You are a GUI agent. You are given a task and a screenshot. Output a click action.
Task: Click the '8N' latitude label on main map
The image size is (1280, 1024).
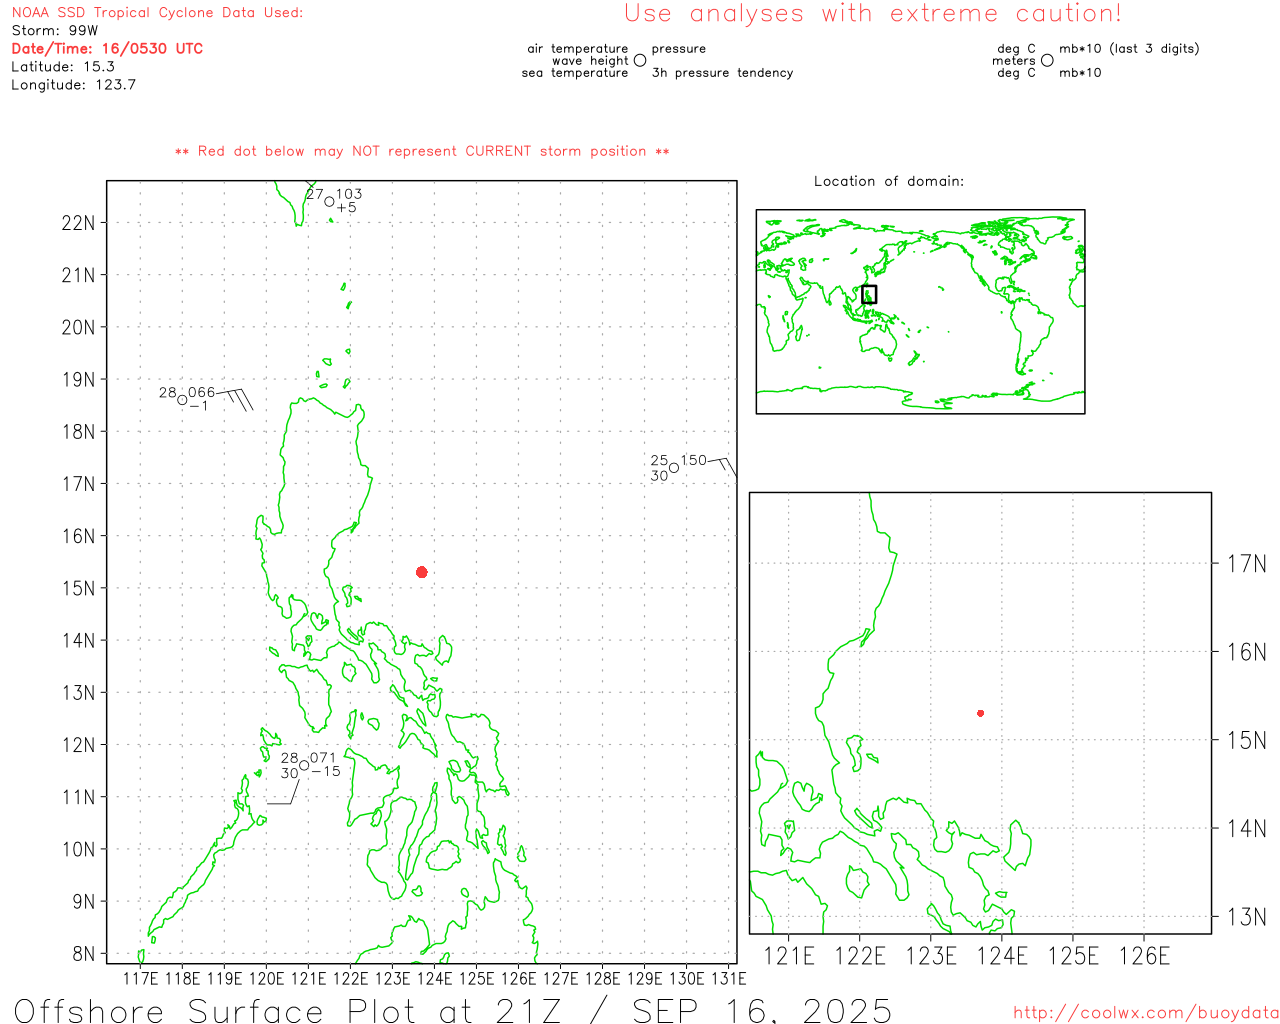click(84, 954)
